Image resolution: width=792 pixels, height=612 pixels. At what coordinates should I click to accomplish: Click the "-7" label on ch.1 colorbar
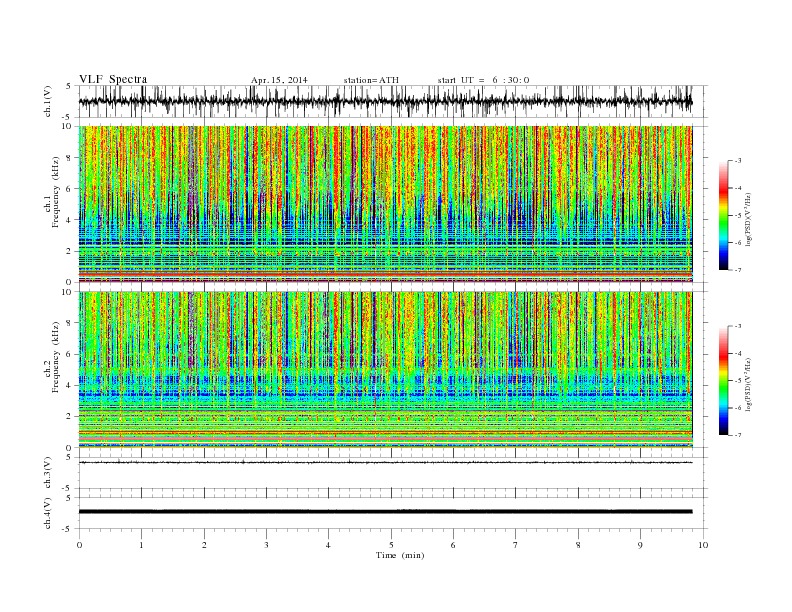pyautogui.click(x=737, y=270)
